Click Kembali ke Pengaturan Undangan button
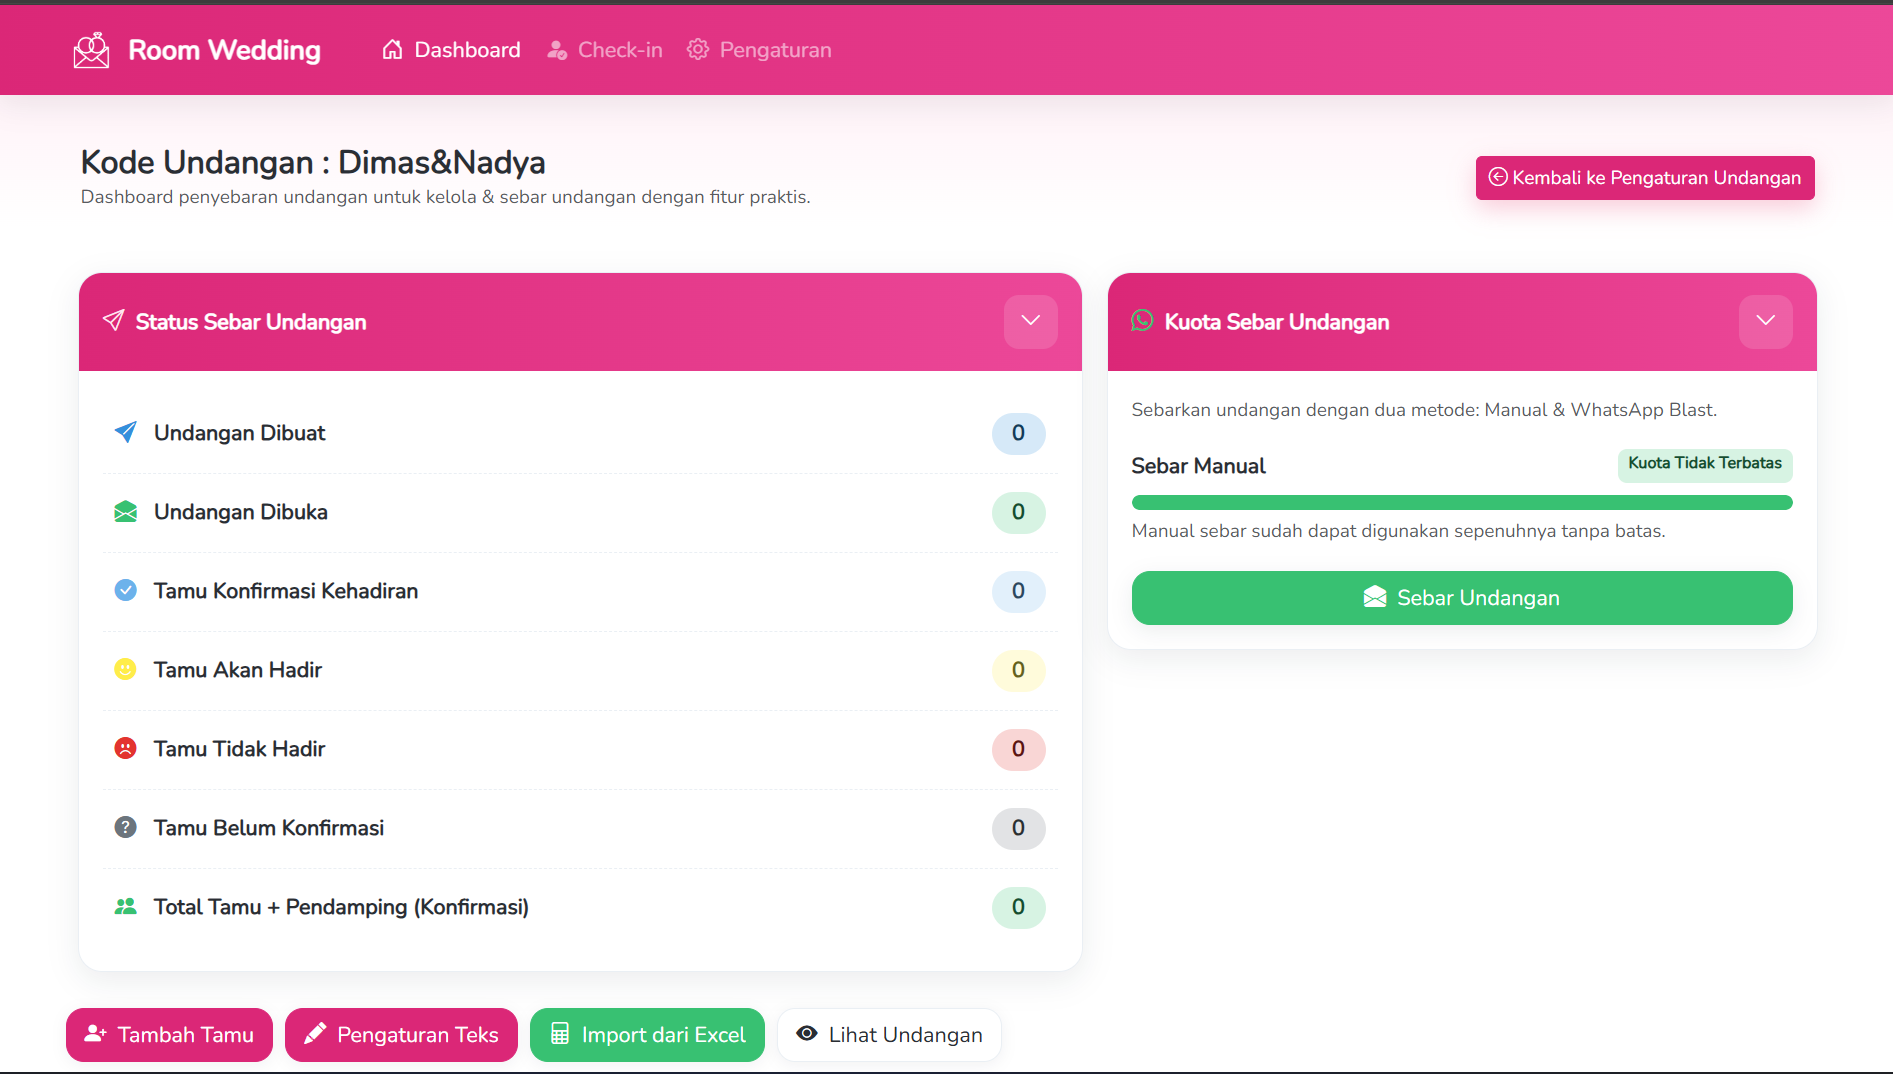Image resolution: width=1893 pixels, height=1074 pixels. (x=1644, y=178)
